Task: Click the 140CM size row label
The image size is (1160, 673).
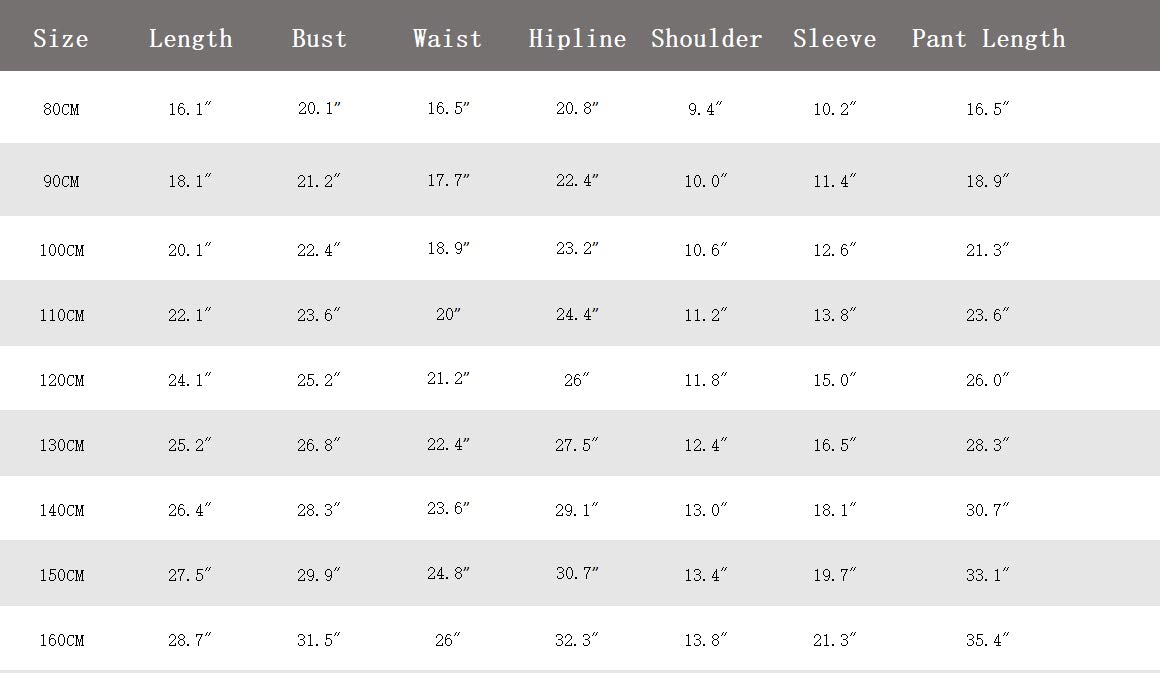Action: (61, 511)
